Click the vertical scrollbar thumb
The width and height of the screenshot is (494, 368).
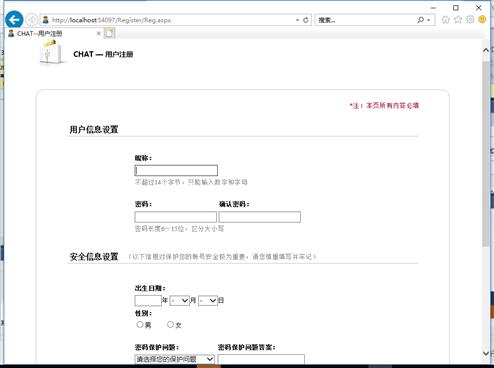486,153
